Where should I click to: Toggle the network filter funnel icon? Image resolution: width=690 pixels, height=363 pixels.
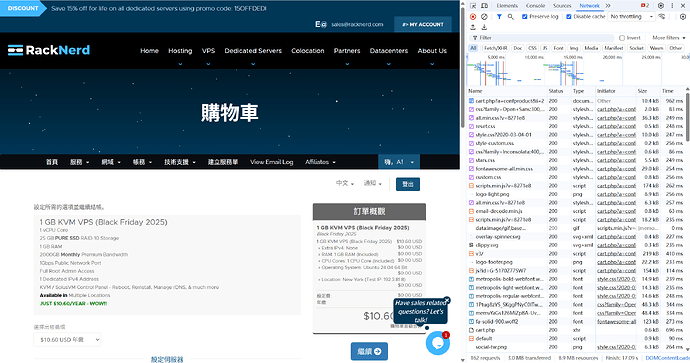tap(499, 17)
